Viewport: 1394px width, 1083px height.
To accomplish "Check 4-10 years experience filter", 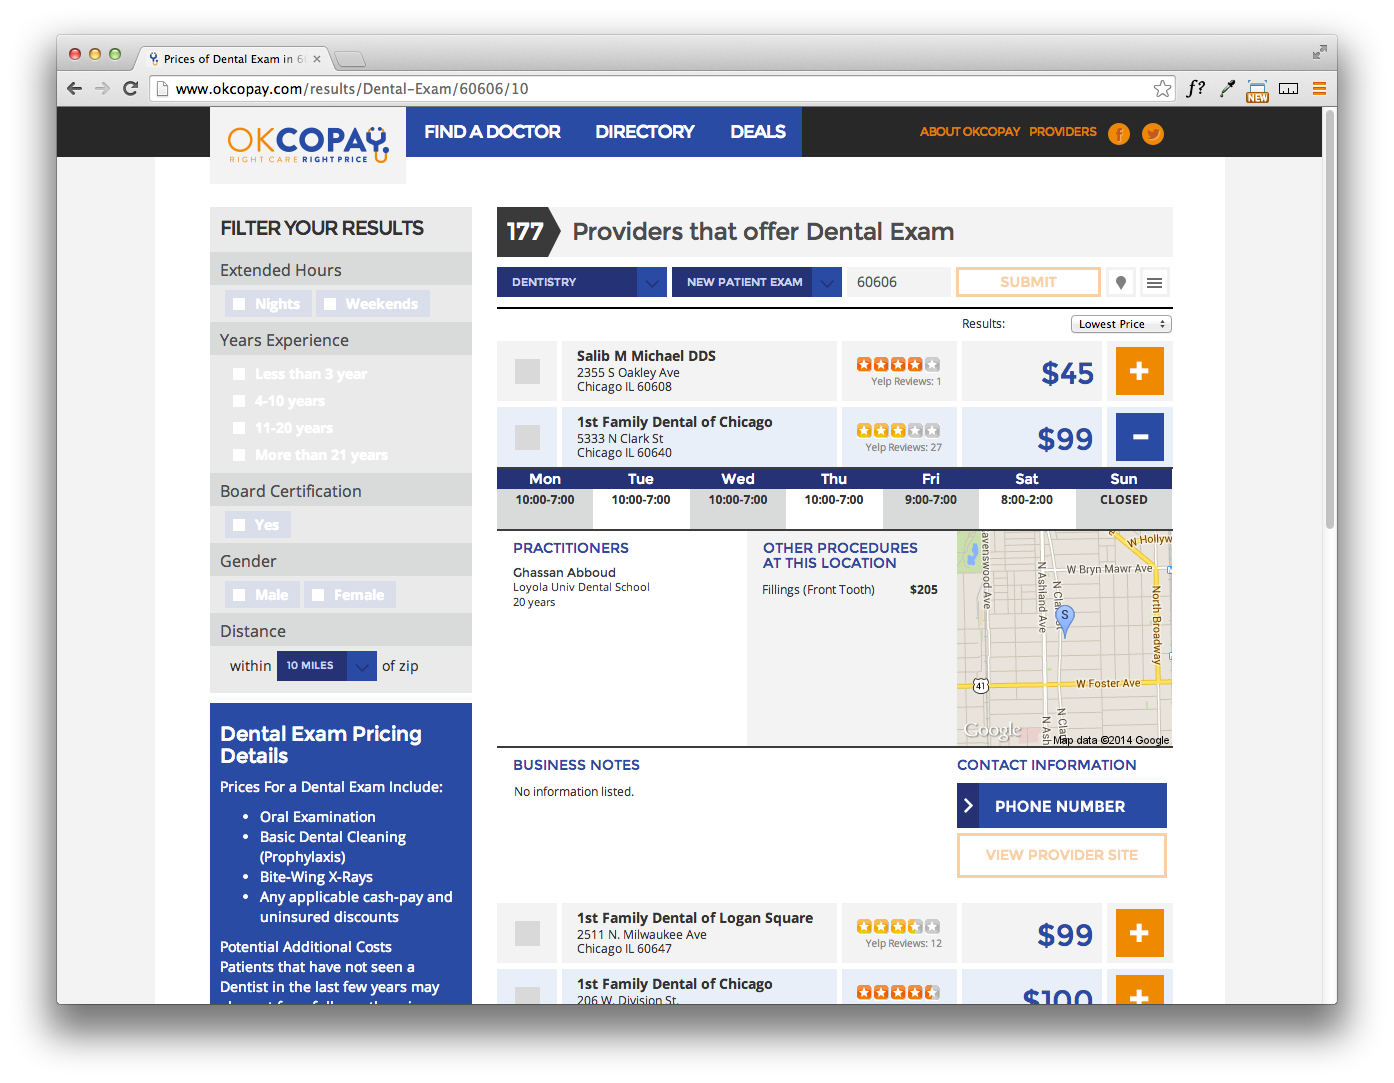I will 239,401.
